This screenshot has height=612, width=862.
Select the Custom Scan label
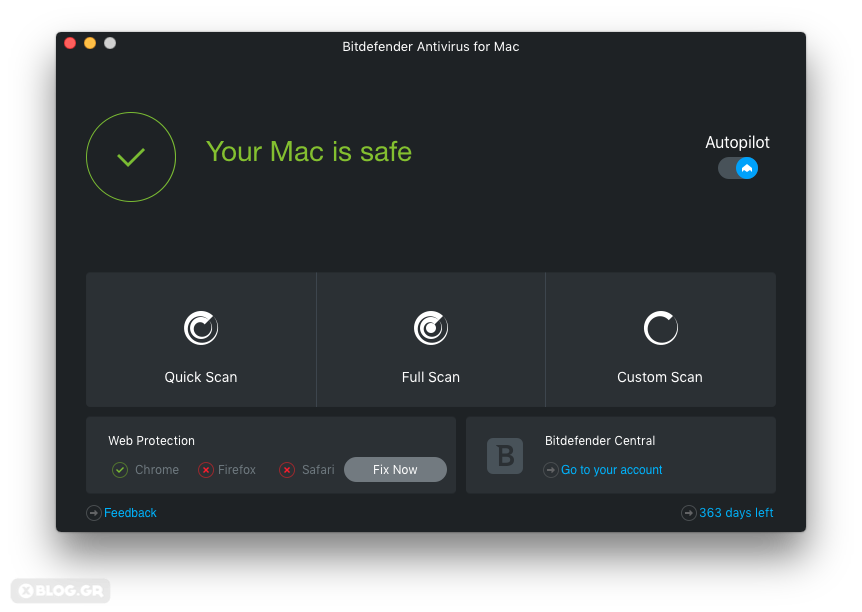(x=660, y=377)
